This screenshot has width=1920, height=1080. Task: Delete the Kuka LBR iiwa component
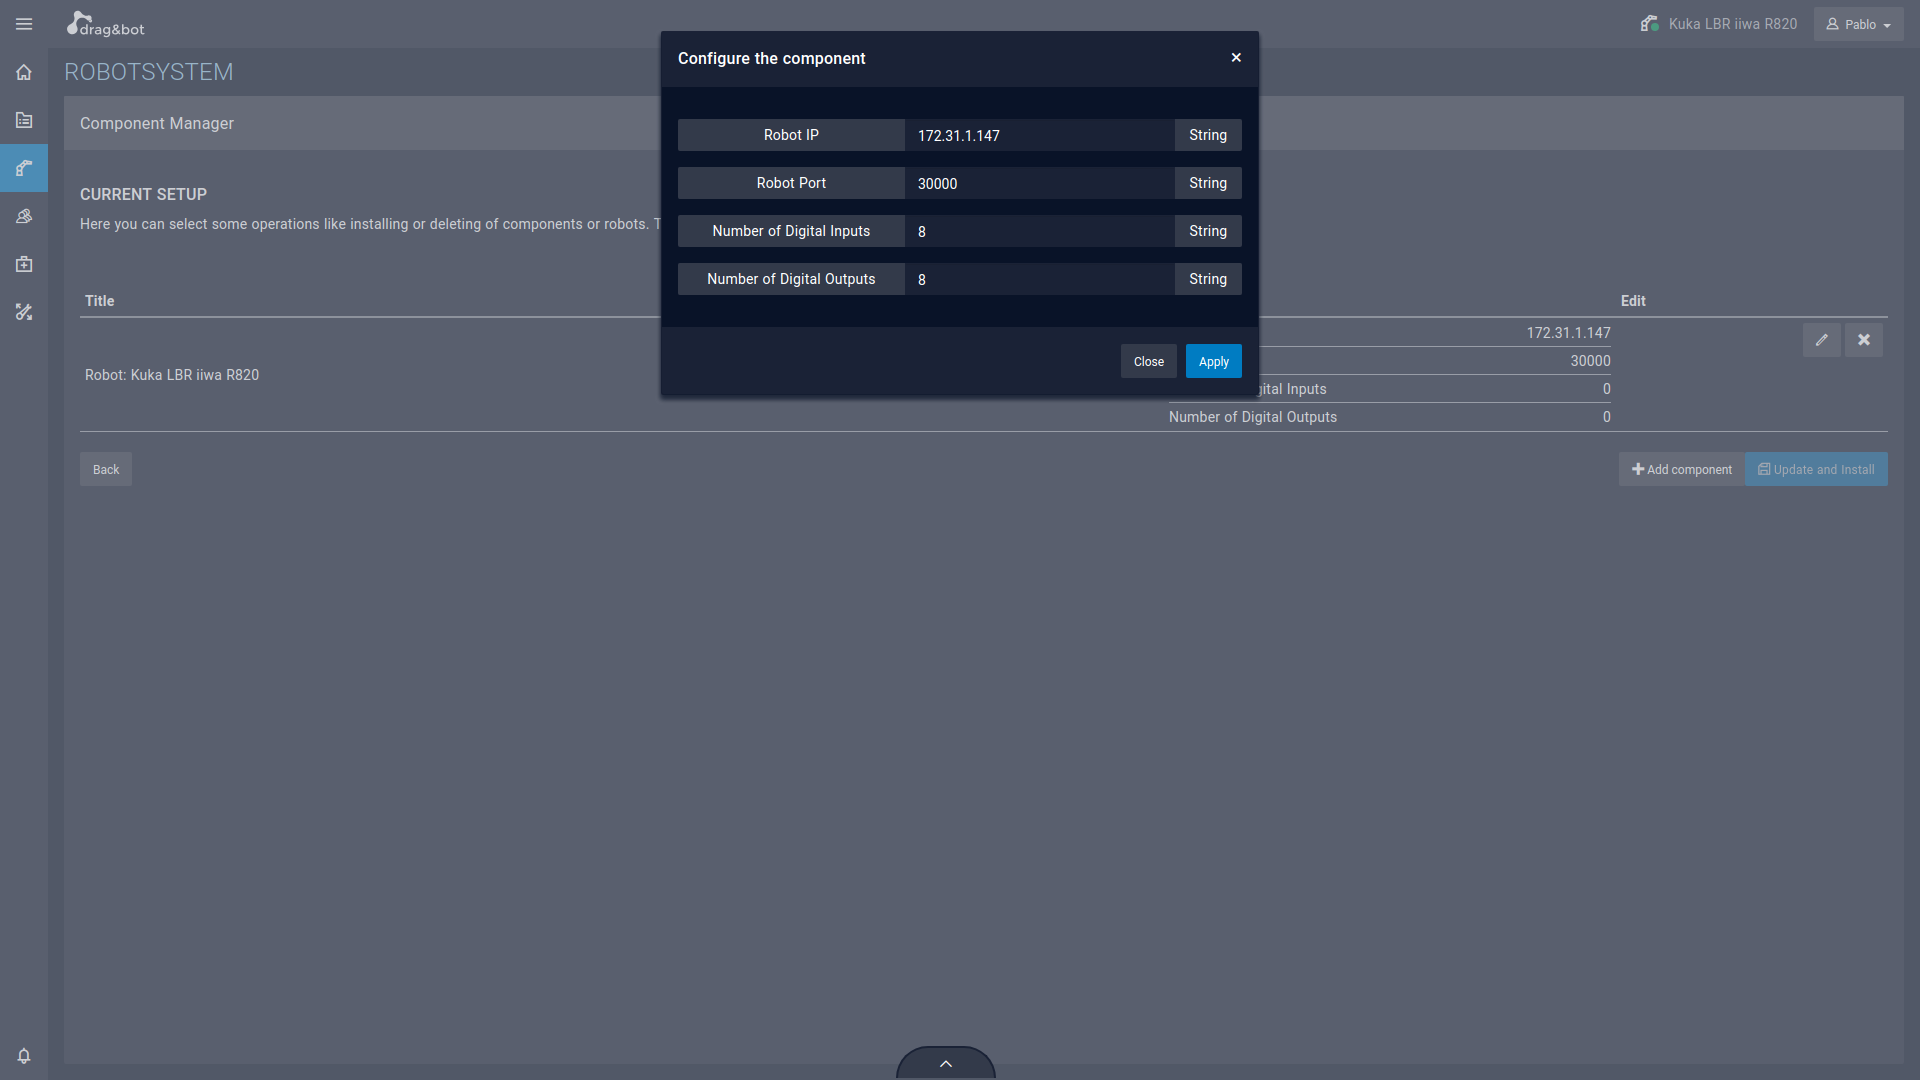pyautogui.click(x=1864, y=340)
